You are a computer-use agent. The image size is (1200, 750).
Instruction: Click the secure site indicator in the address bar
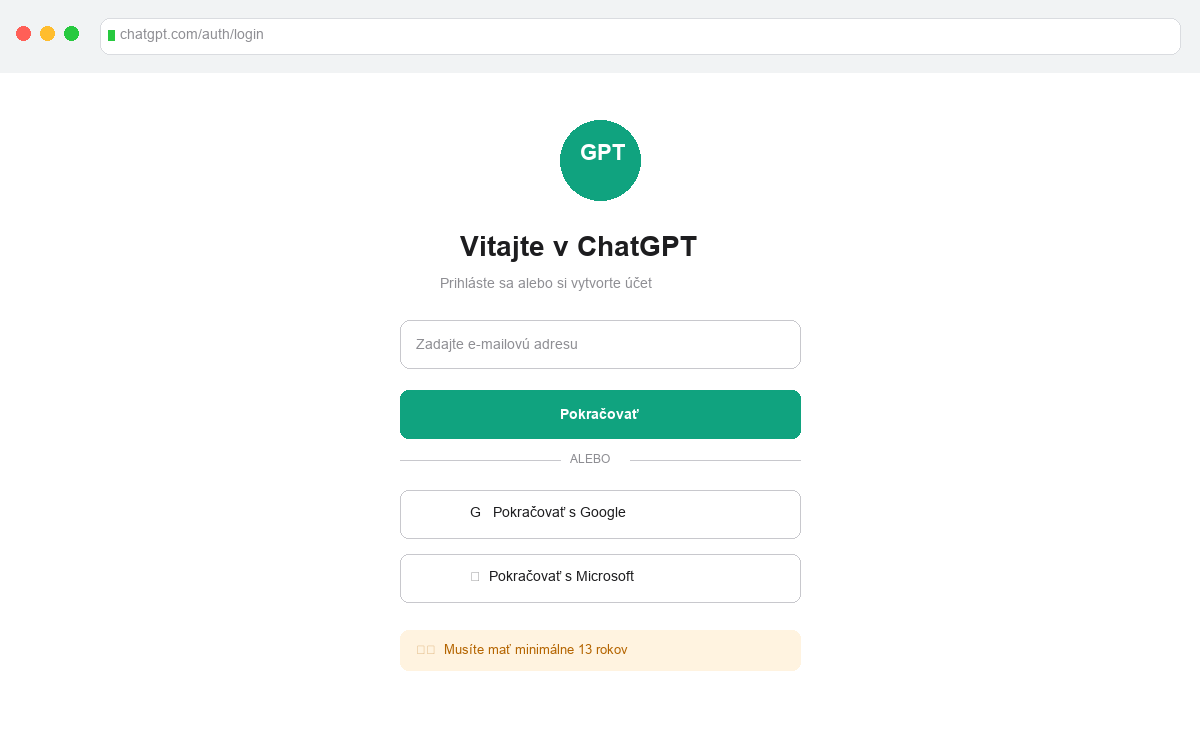110,36
